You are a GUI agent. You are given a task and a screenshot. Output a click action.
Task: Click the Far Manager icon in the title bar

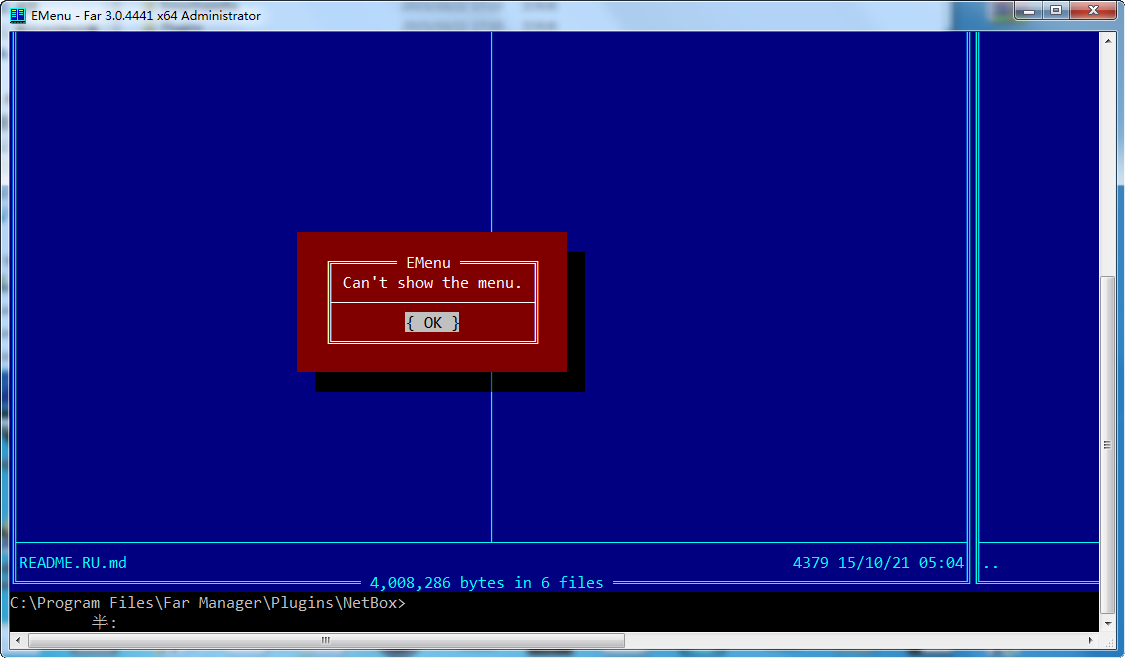(17, 15)
